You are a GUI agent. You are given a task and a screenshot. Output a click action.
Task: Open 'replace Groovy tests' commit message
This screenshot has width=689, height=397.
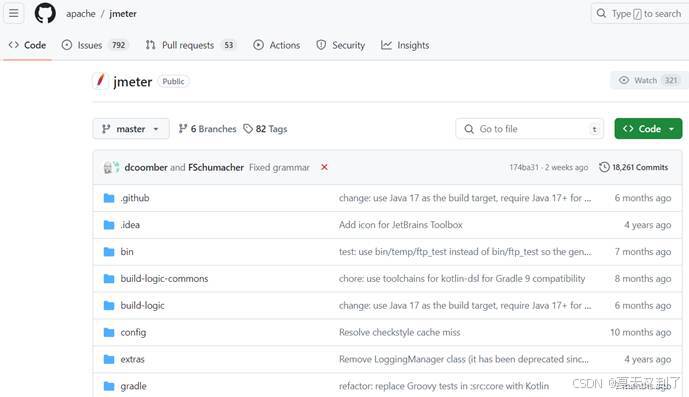tap(444, 386)
